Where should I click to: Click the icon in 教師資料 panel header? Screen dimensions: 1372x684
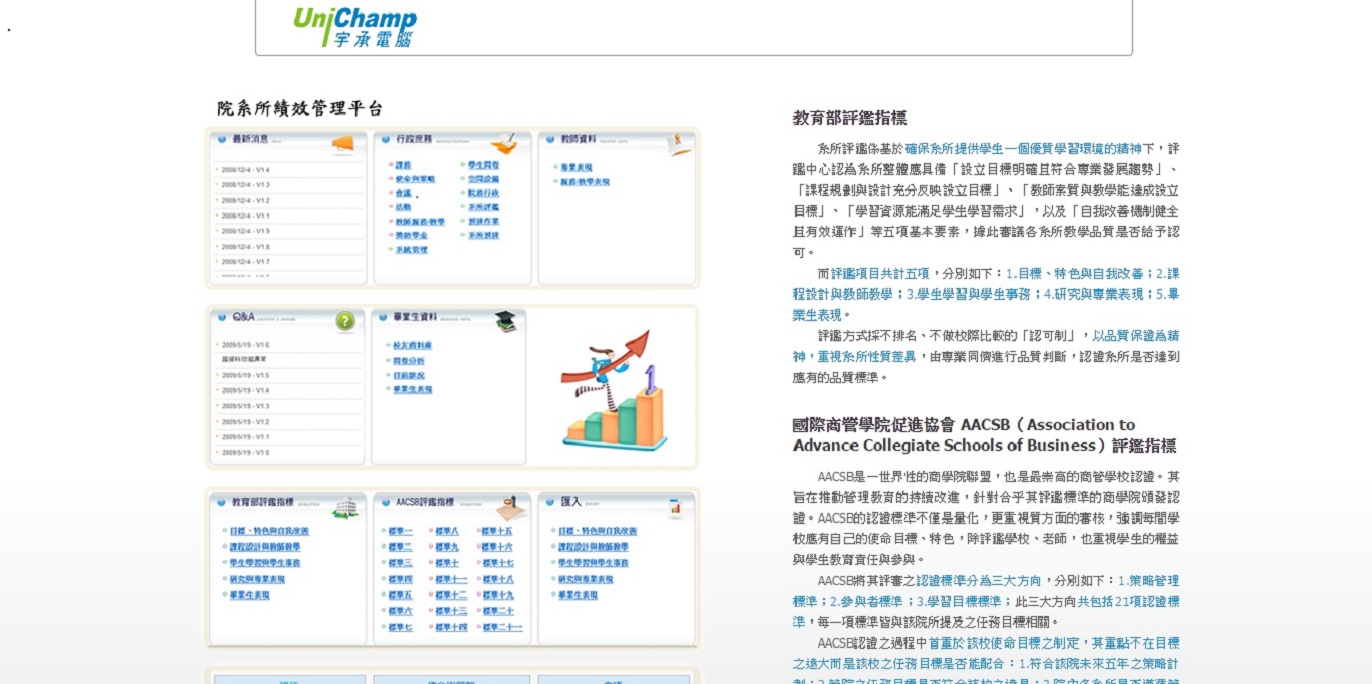pos(680,143)
